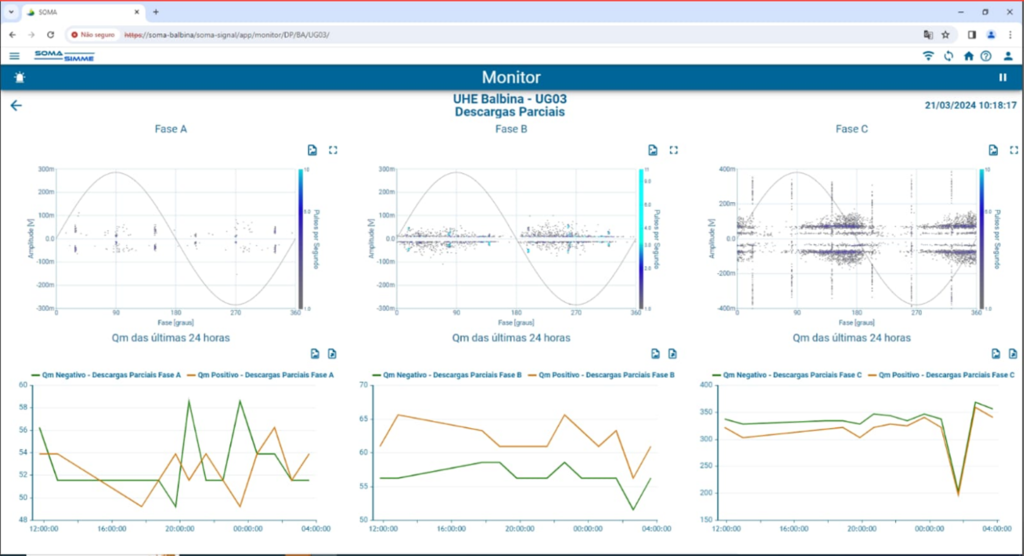This screenshot has height=556, width=1024.
Task: Click the refresh sync icon
Action: click(948, 56)
